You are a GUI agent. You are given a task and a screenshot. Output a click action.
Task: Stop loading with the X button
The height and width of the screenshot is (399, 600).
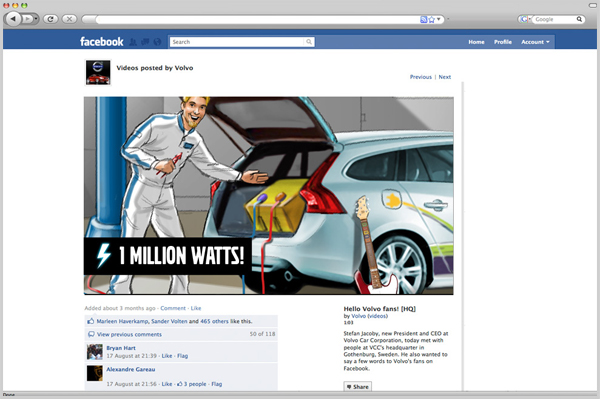point(69,19)
